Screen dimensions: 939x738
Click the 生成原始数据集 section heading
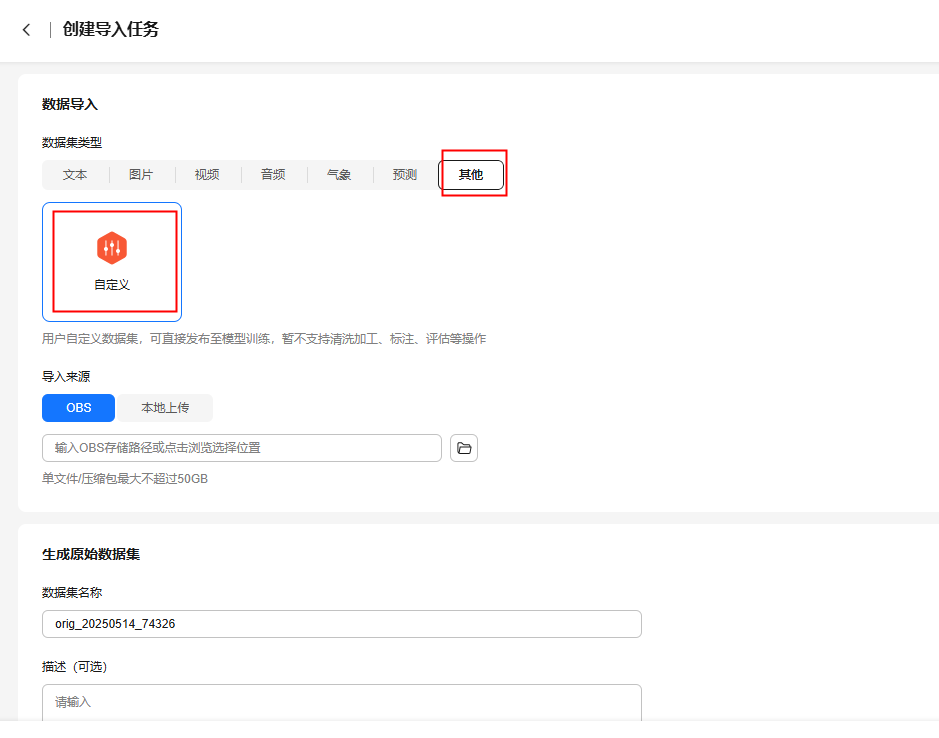coord(91,554)
